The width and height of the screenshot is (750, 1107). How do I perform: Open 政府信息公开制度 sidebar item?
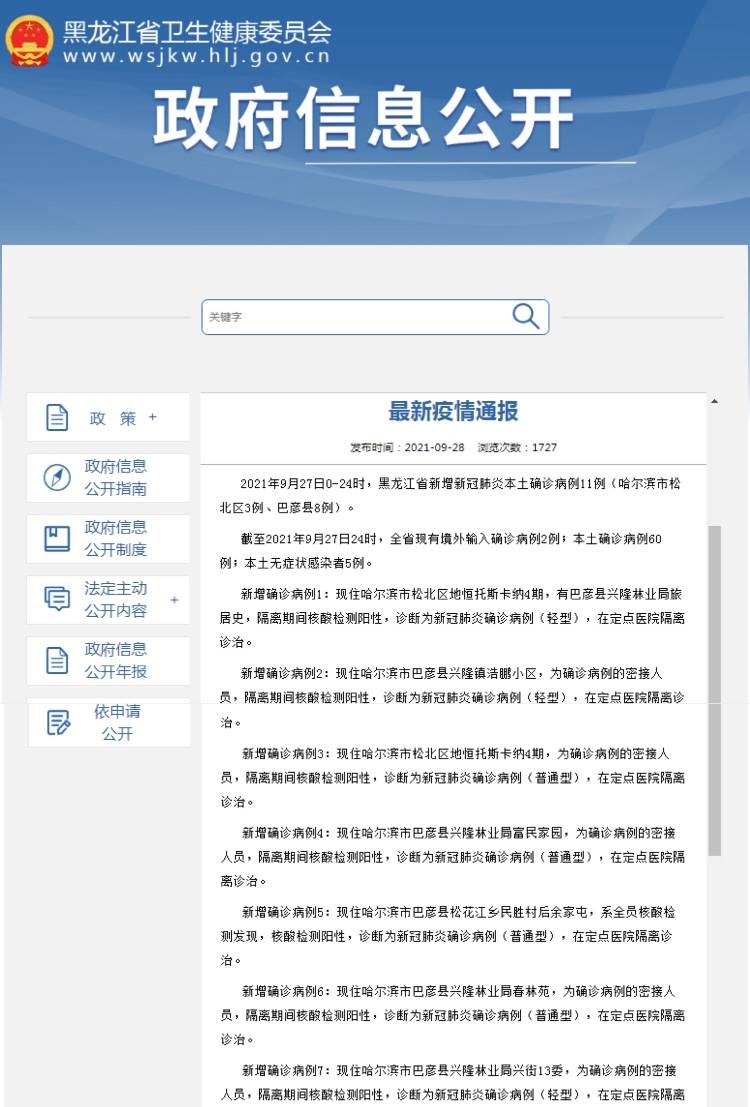108,539
